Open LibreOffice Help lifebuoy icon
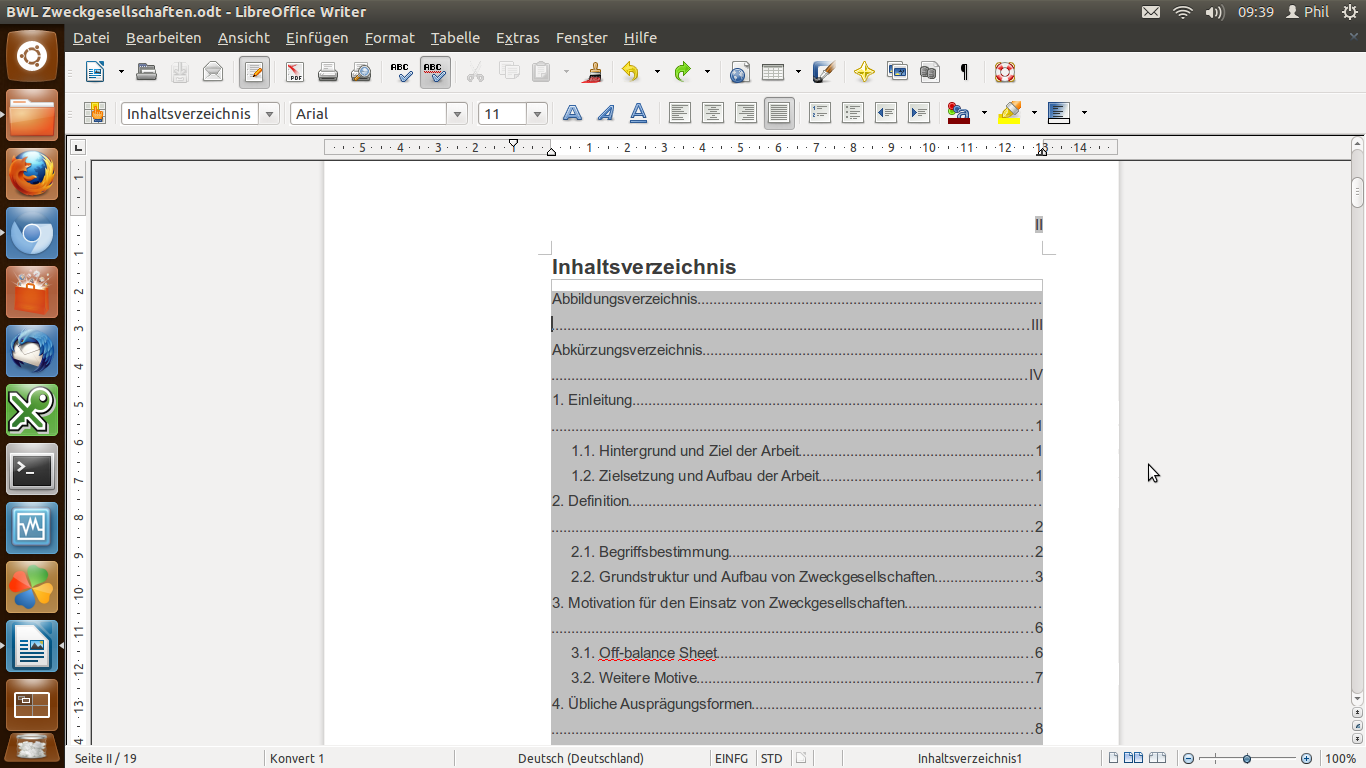1366x768 pixels. pyautogui.click(x=1005, y=72)
